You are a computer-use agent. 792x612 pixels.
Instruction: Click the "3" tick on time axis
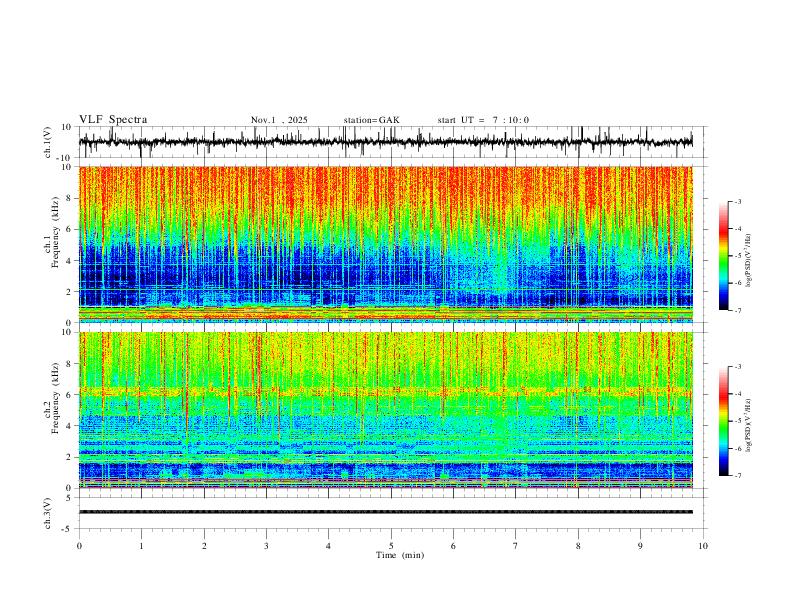point(266,546)
